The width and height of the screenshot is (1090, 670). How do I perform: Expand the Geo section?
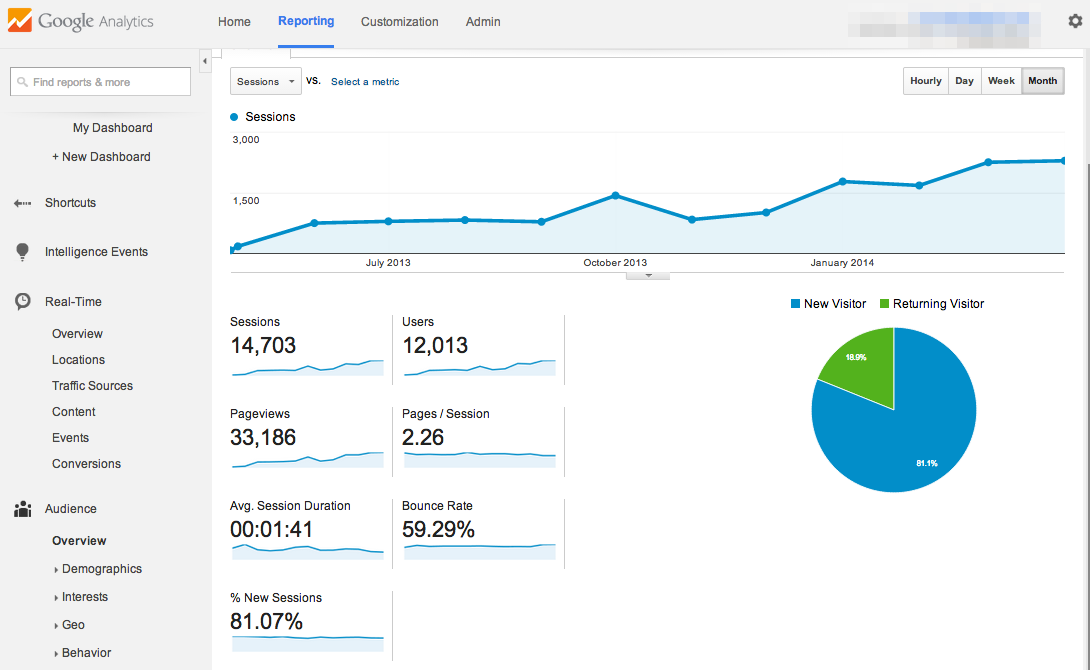coord(73,625)
